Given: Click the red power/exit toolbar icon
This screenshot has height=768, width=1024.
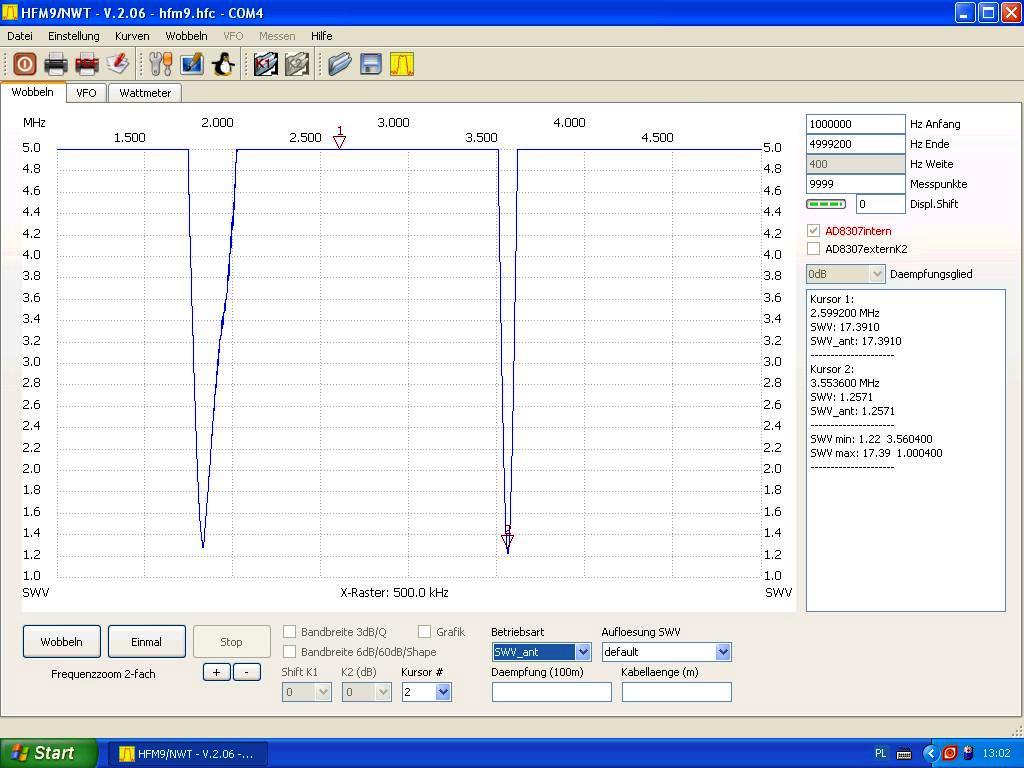Looking at the screenshot, I should (x=25, y=65).
